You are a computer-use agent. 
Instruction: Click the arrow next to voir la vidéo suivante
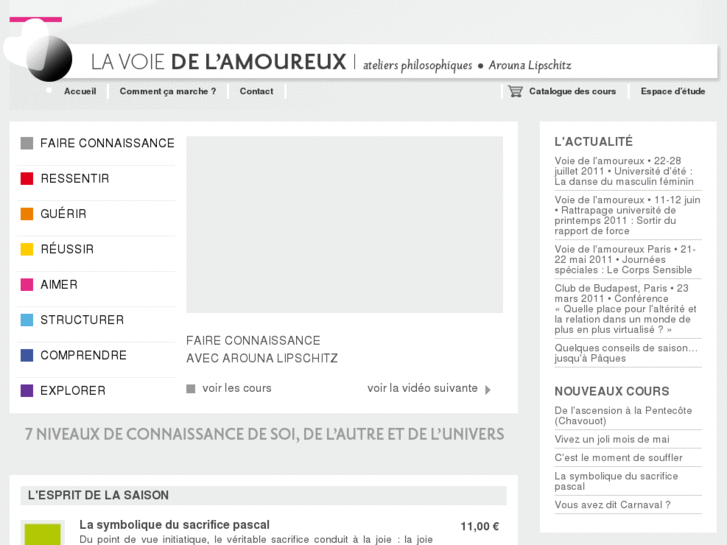[x=488, y=390]
